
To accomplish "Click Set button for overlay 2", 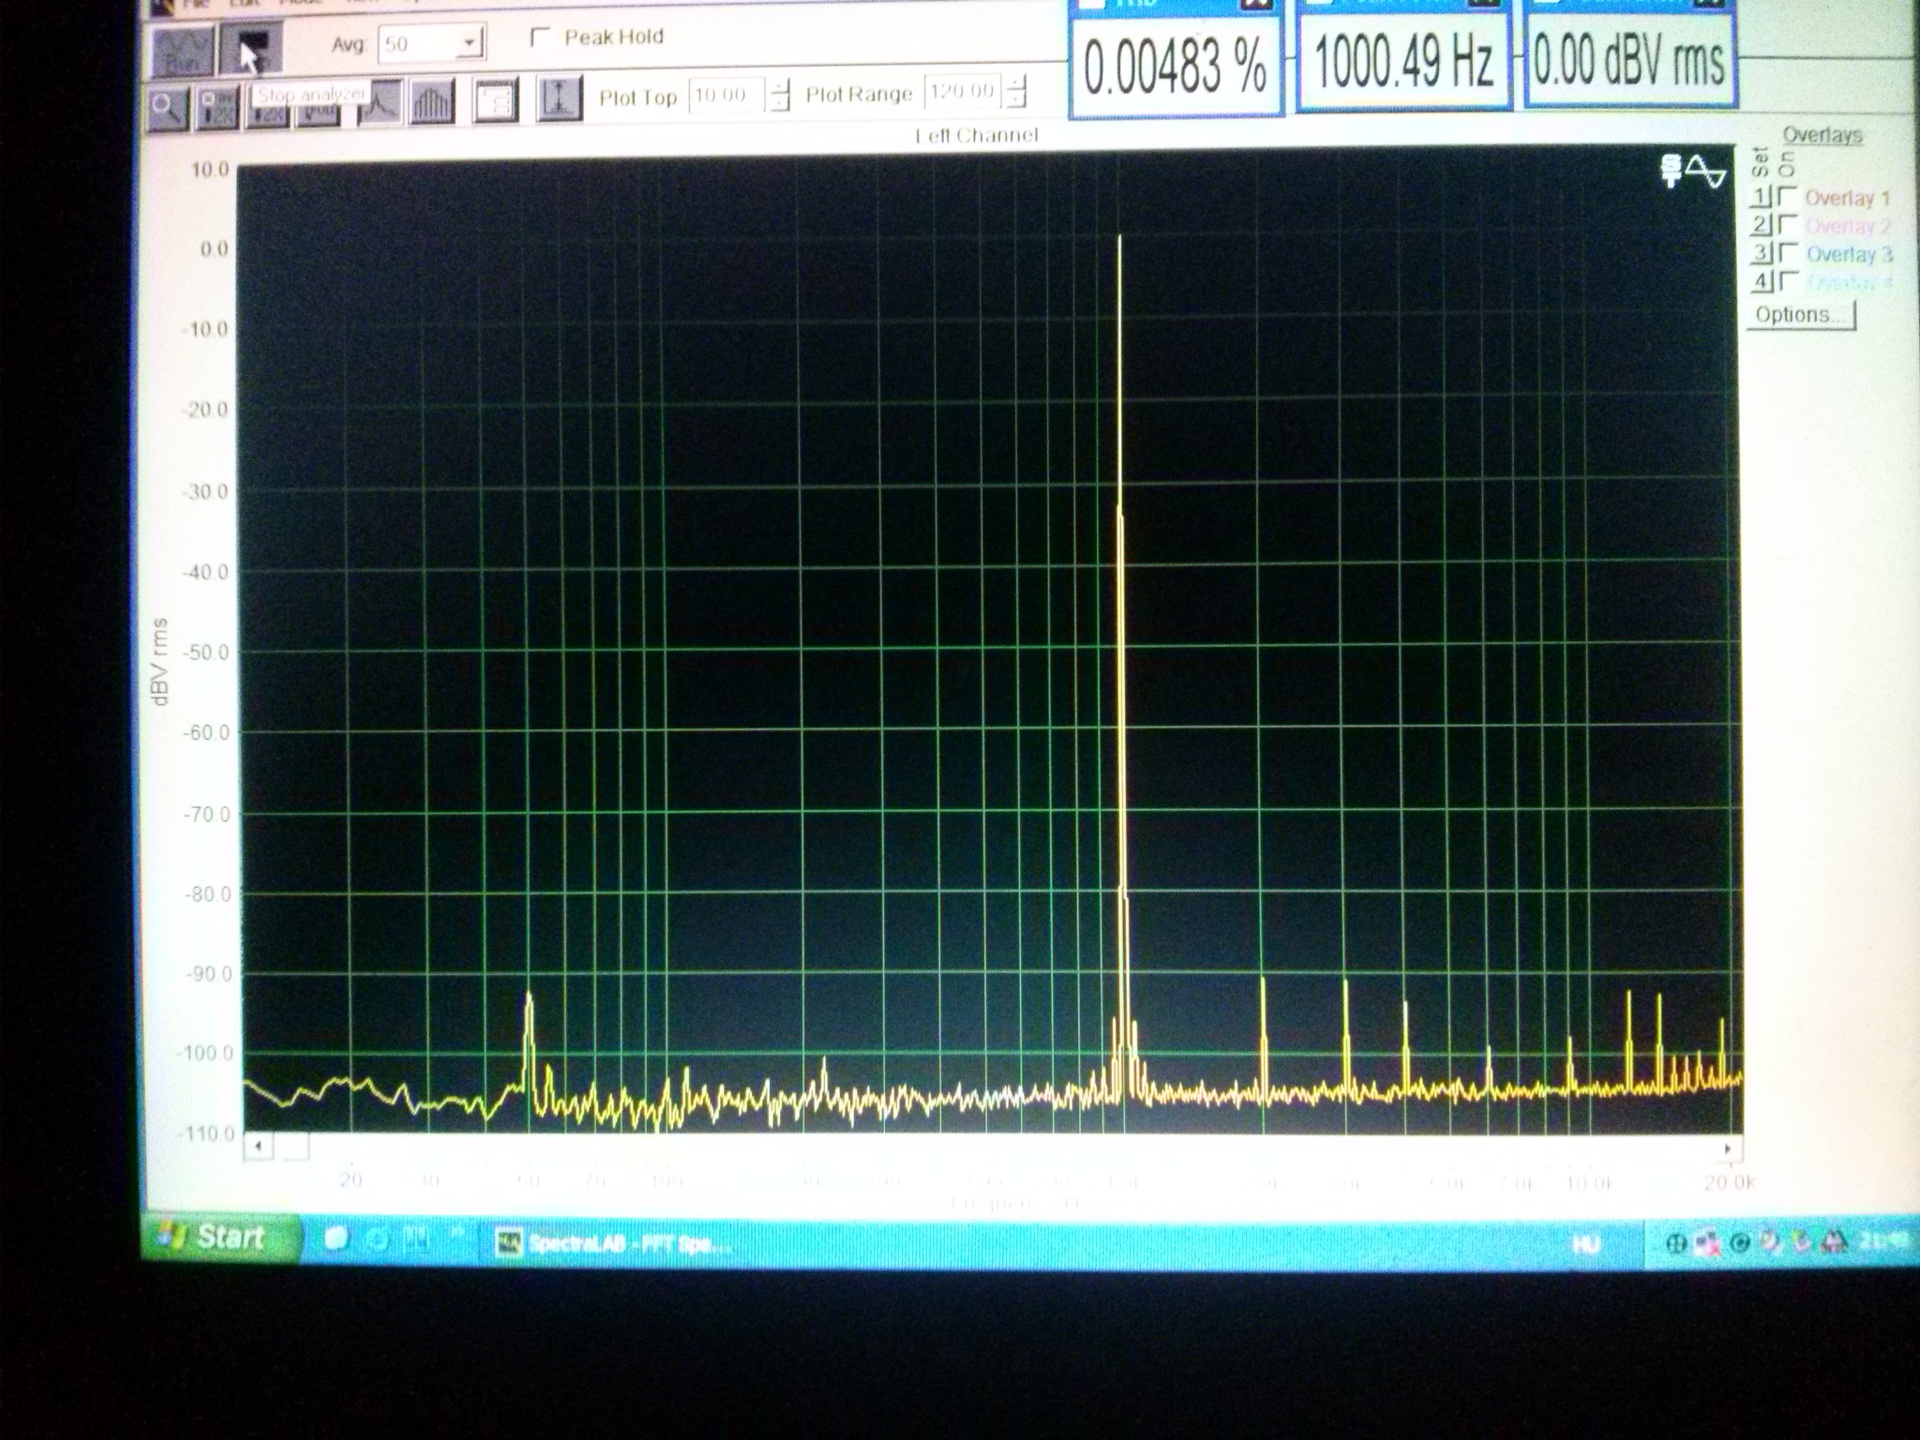I will pyautogui.click(x=1760, y=225).
